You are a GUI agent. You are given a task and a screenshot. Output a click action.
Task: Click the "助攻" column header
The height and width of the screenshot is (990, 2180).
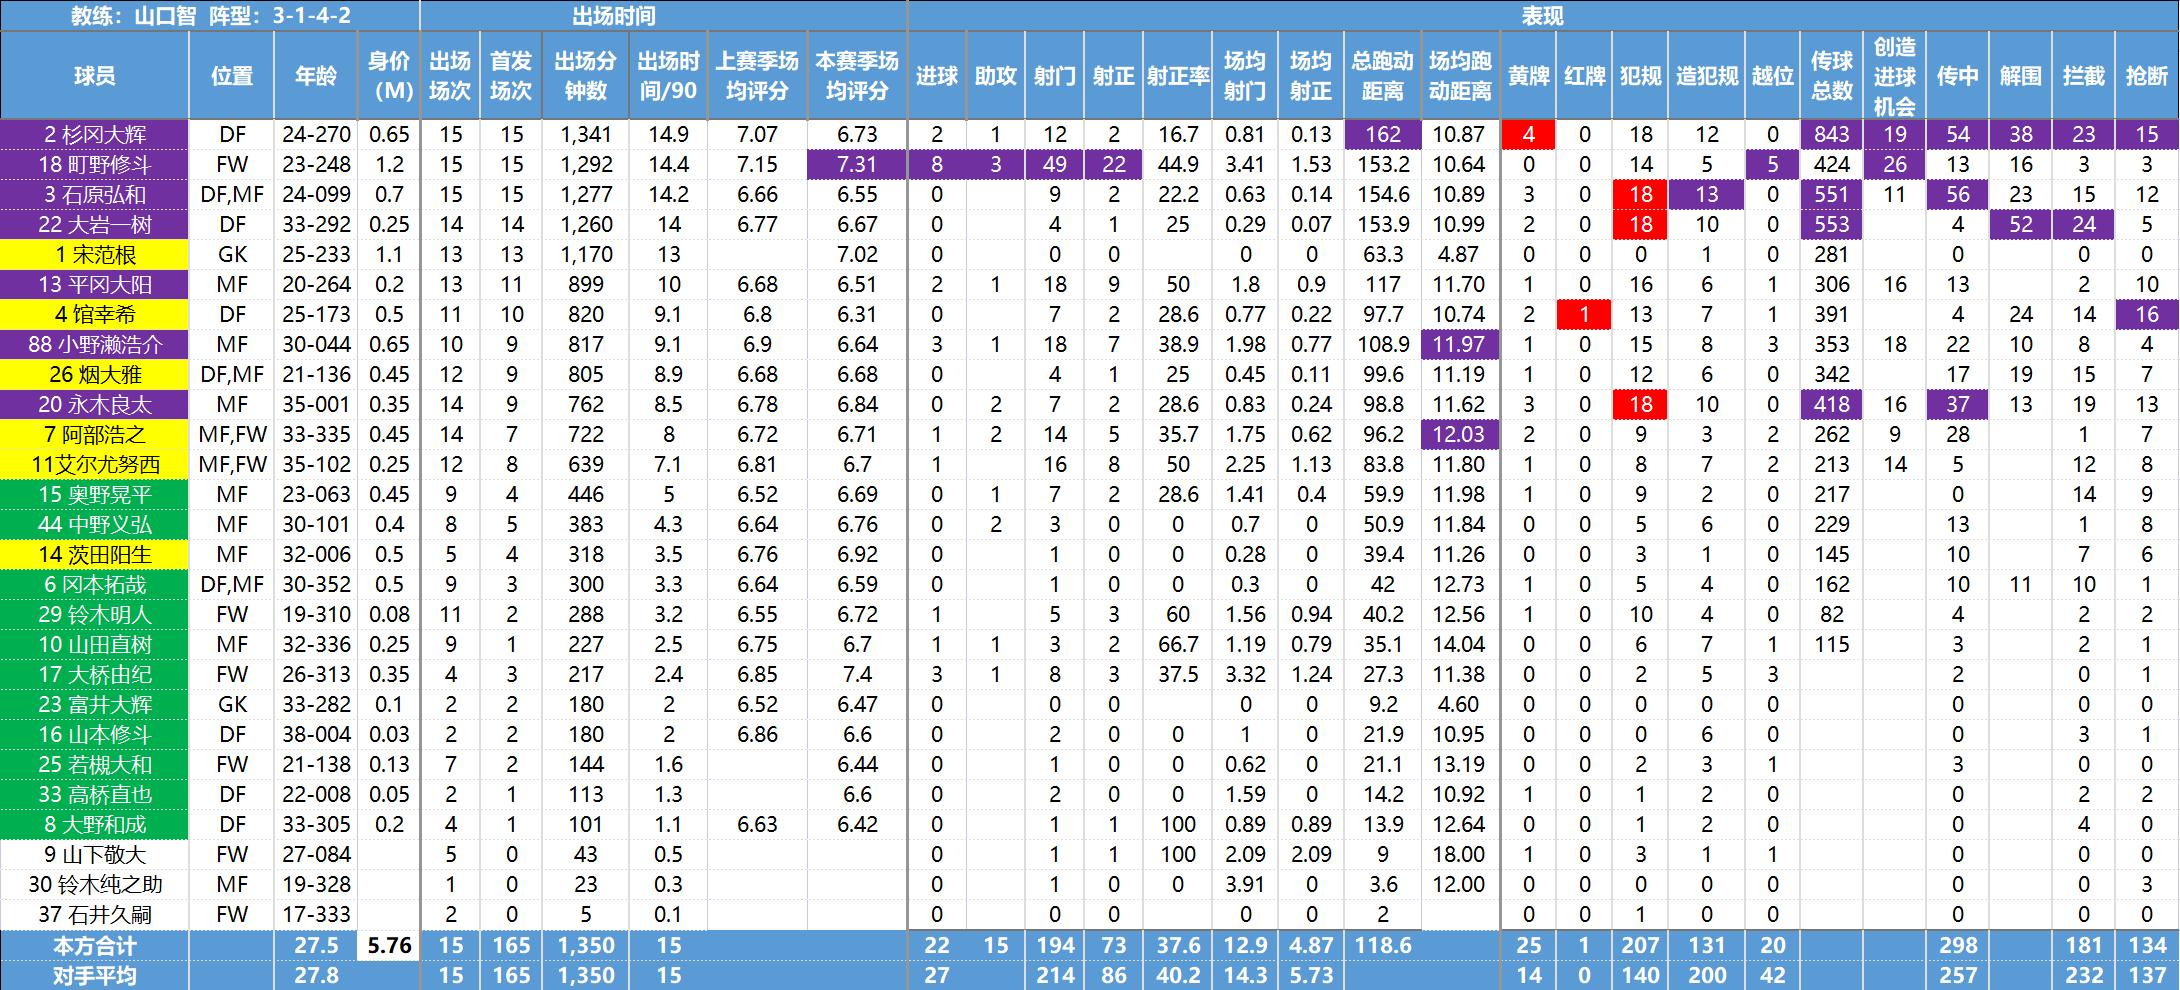coord(996,75)
